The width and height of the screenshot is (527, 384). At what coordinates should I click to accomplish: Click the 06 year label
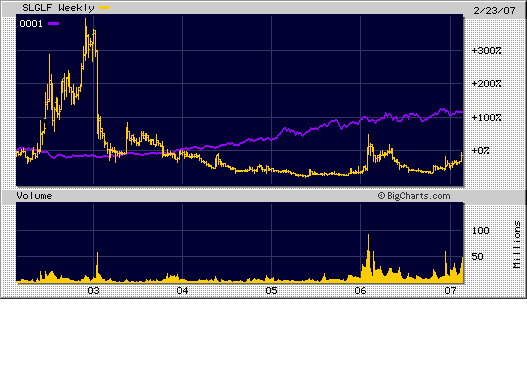360,291
